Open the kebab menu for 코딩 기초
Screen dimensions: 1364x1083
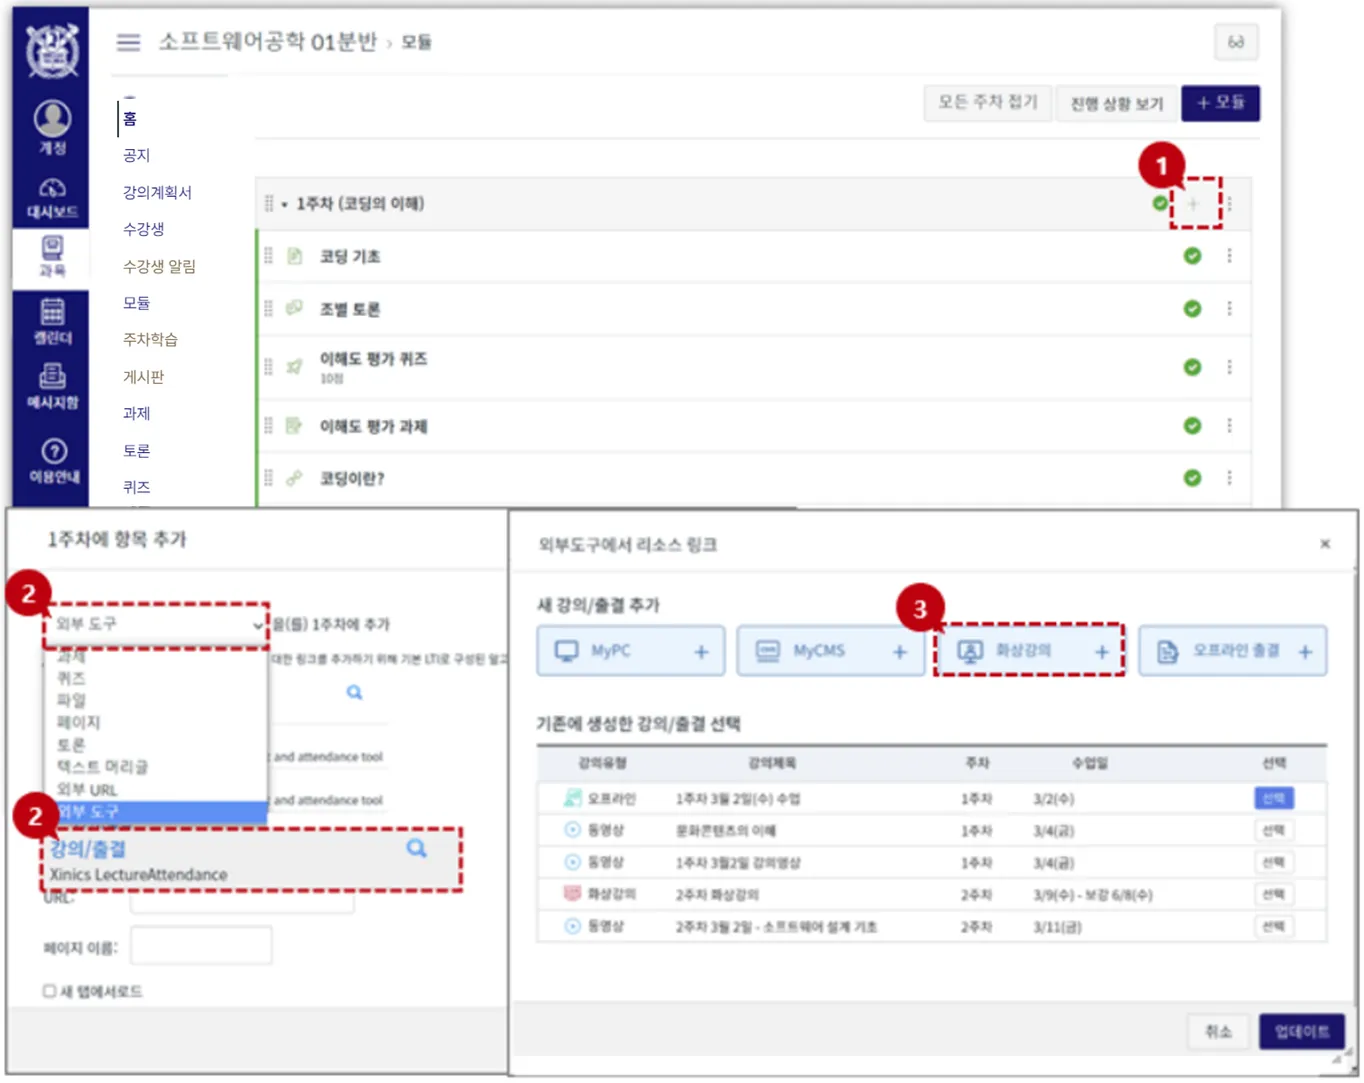[1230, 256]
